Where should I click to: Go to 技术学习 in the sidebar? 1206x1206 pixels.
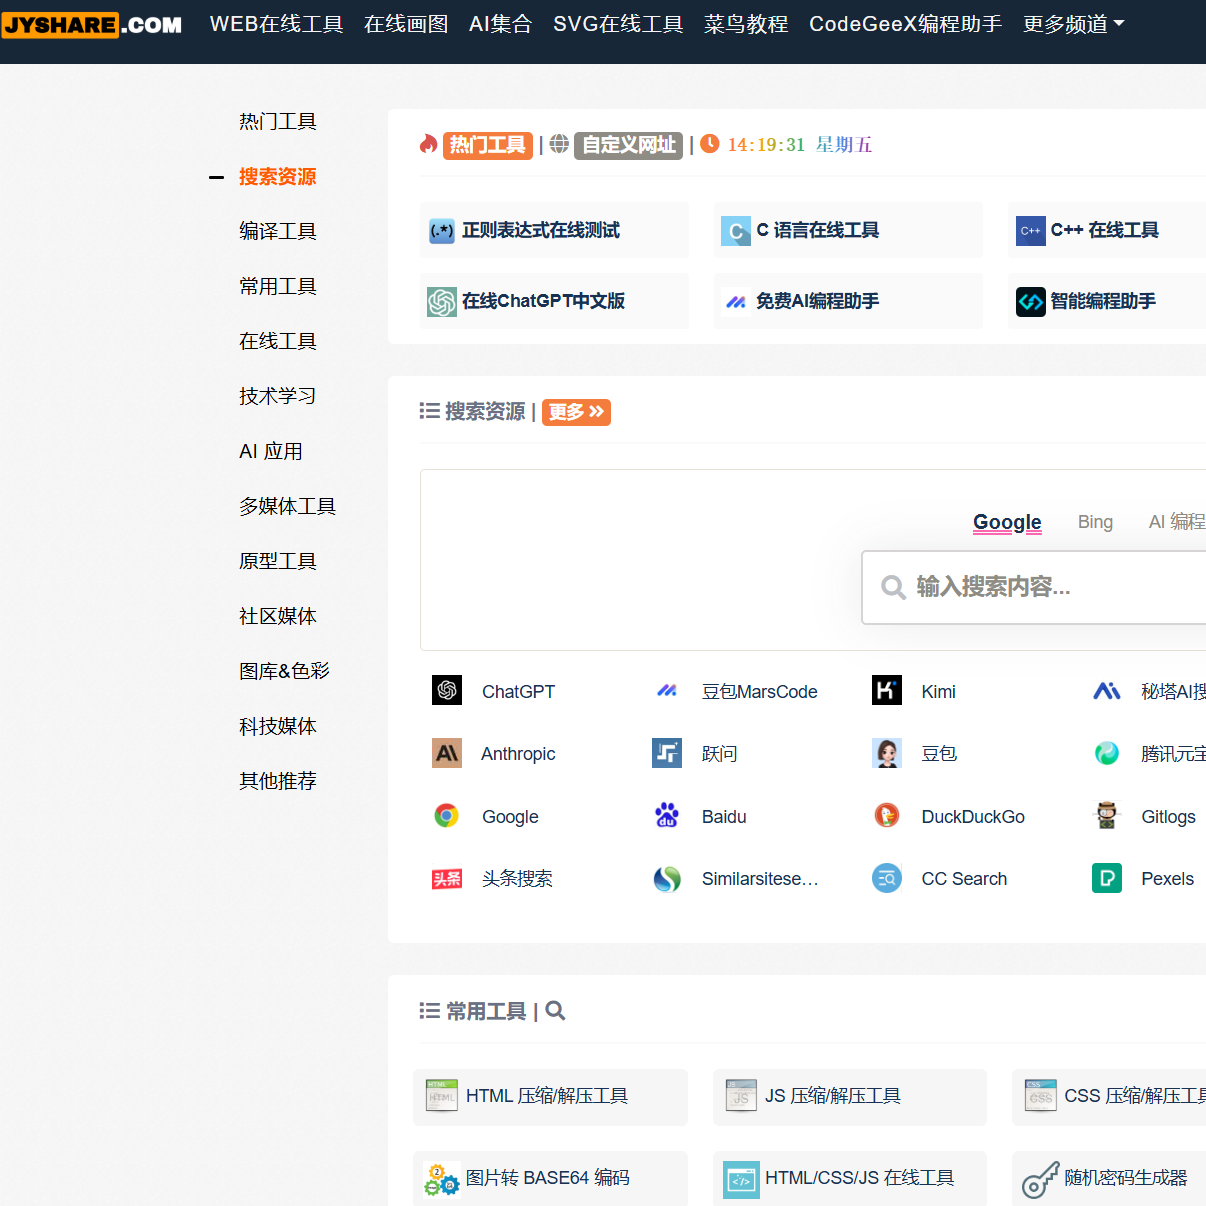pyautogui.click(x=278, y=397)
